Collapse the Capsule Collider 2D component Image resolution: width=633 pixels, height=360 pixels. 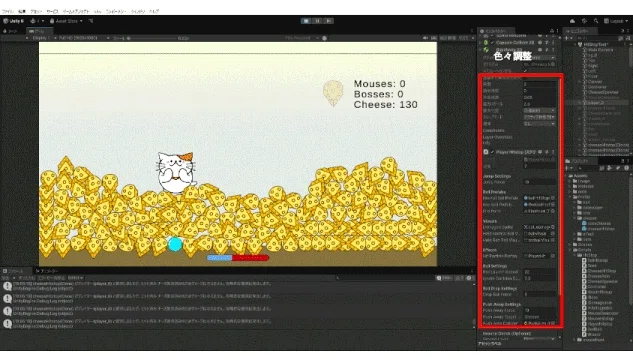(x=480, y=42)
